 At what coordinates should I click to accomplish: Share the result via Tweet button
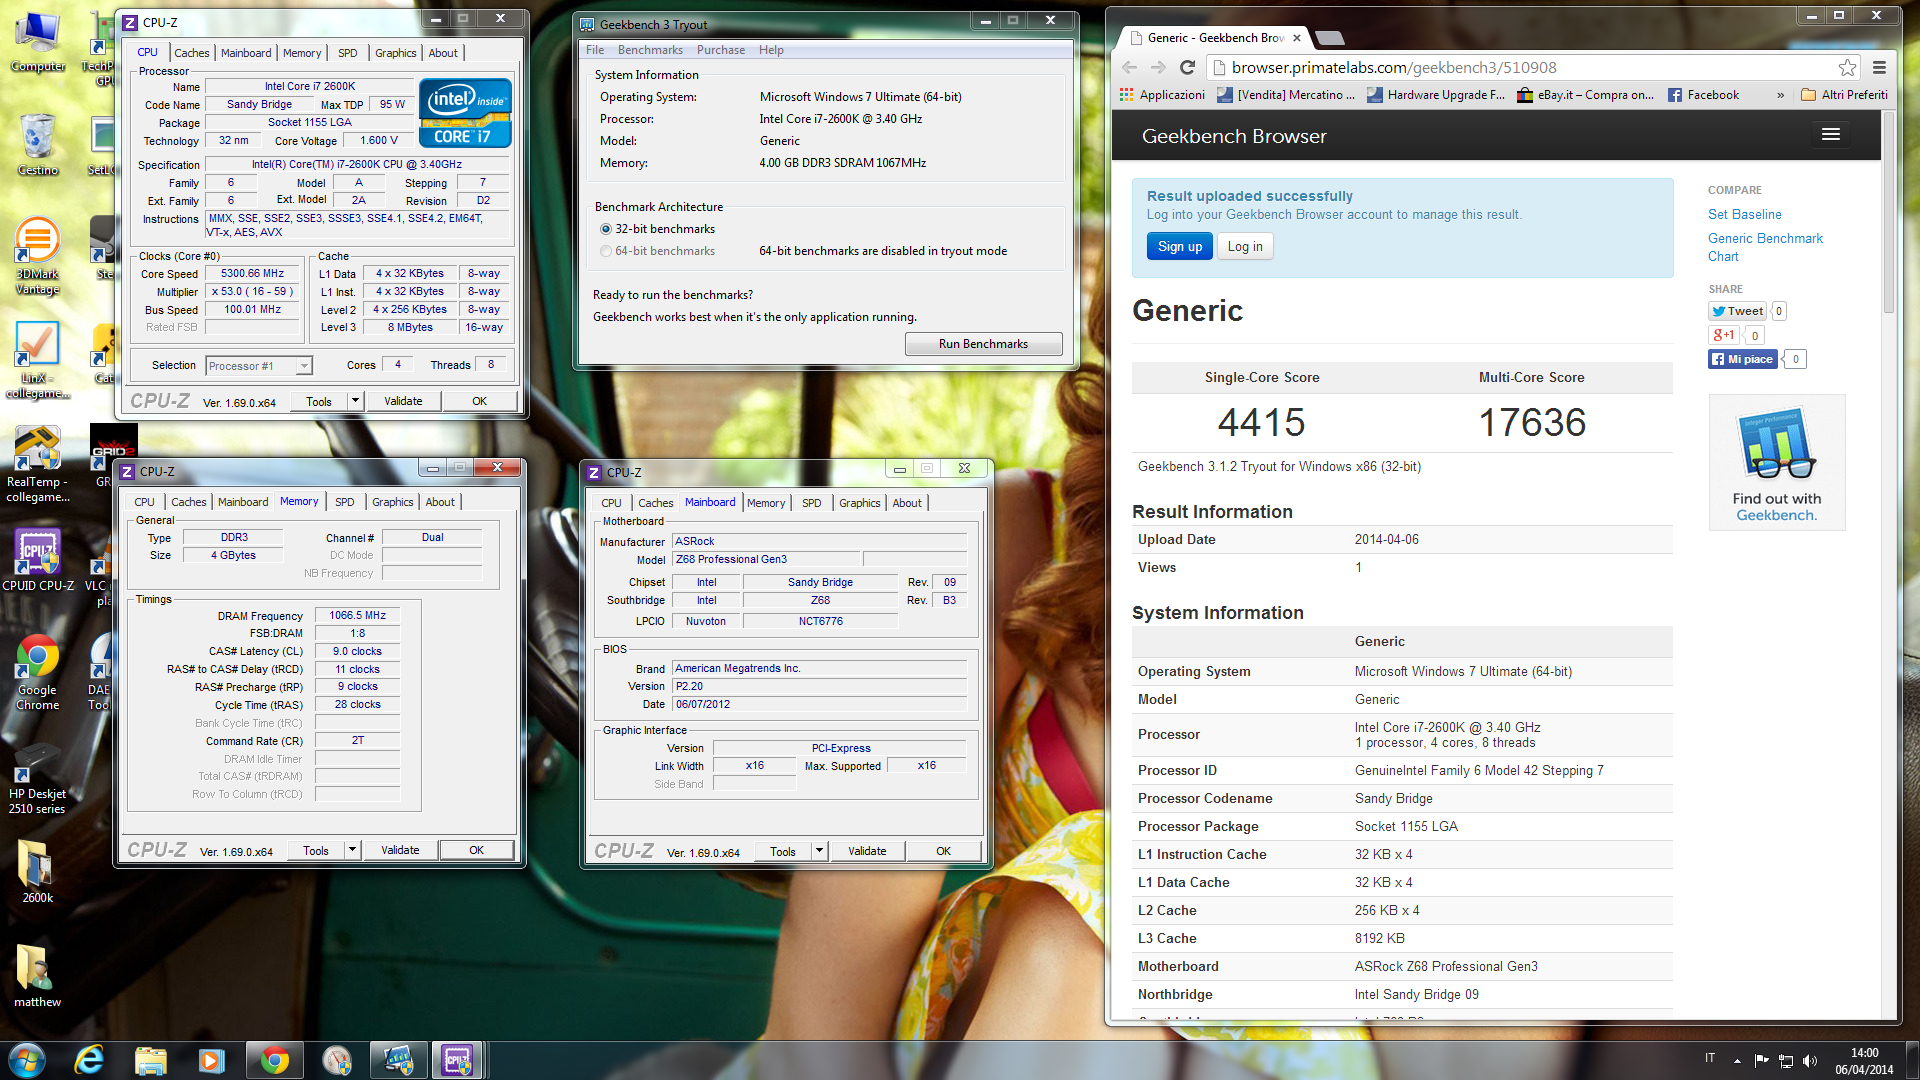tap(1738, 311)
